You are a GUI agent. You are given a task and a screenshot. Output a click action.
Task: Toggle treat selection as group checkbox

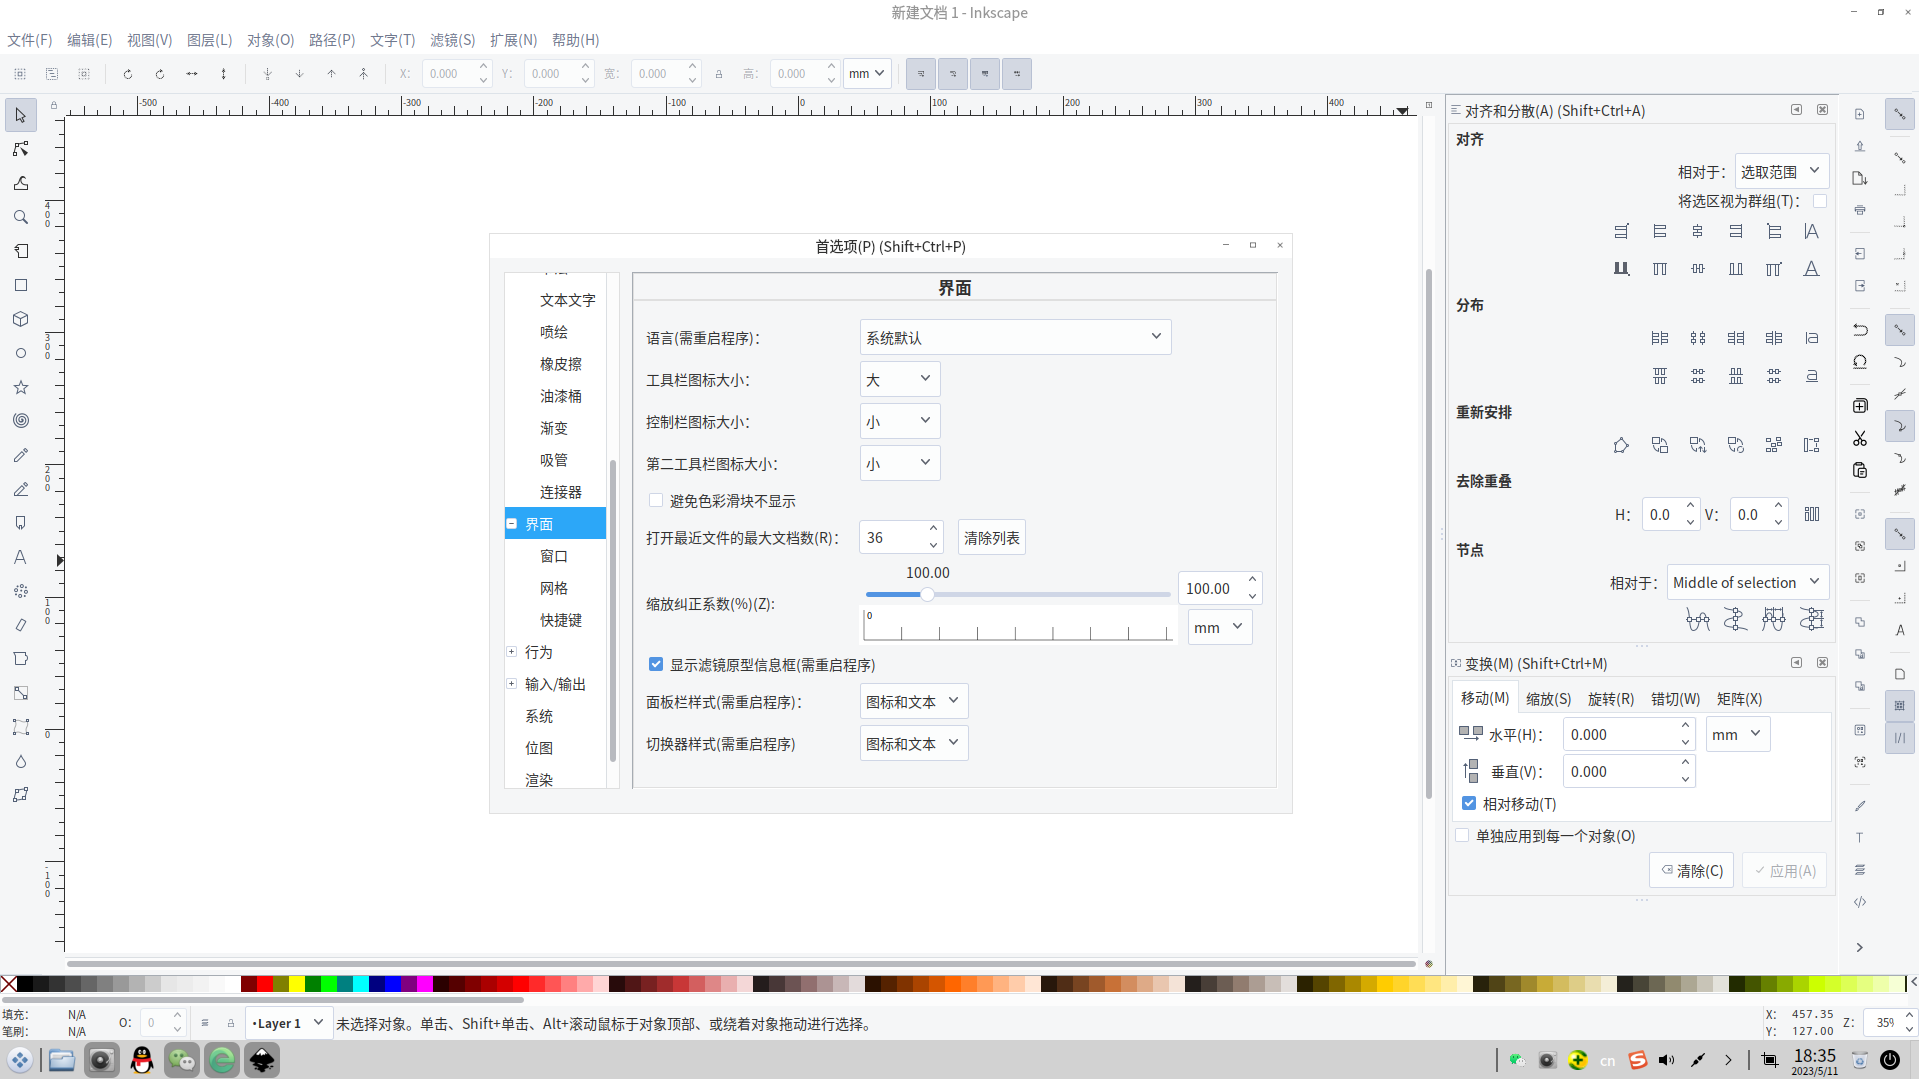click(1820, 201)
